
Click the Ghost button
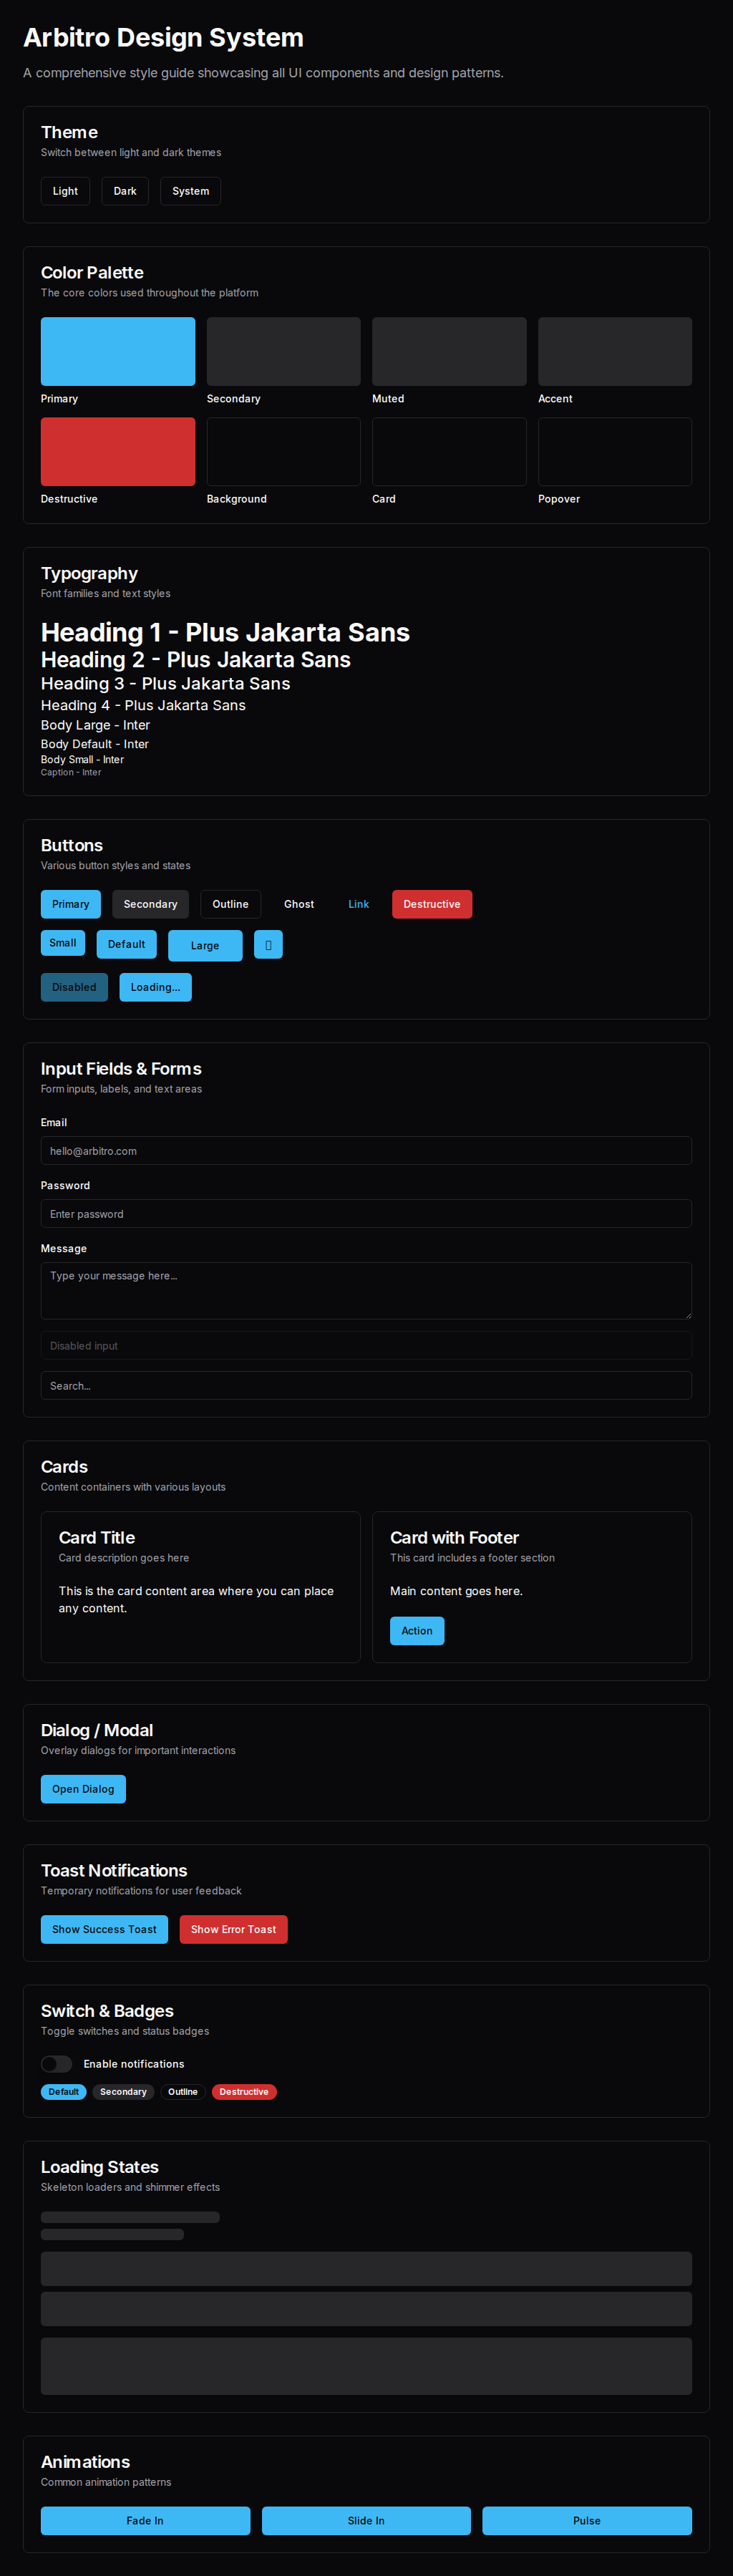(299, 904)
